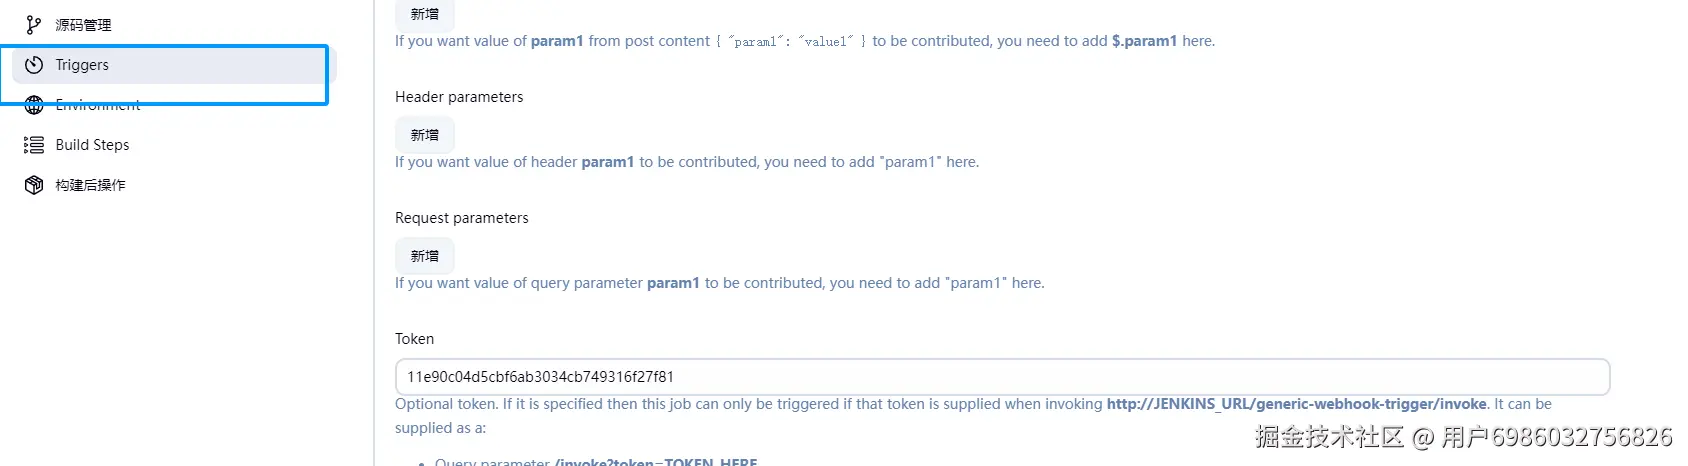The width and height of the screenshot is (1688, 466).
Task: Go to the Environment section
Action: pos(98,106)
